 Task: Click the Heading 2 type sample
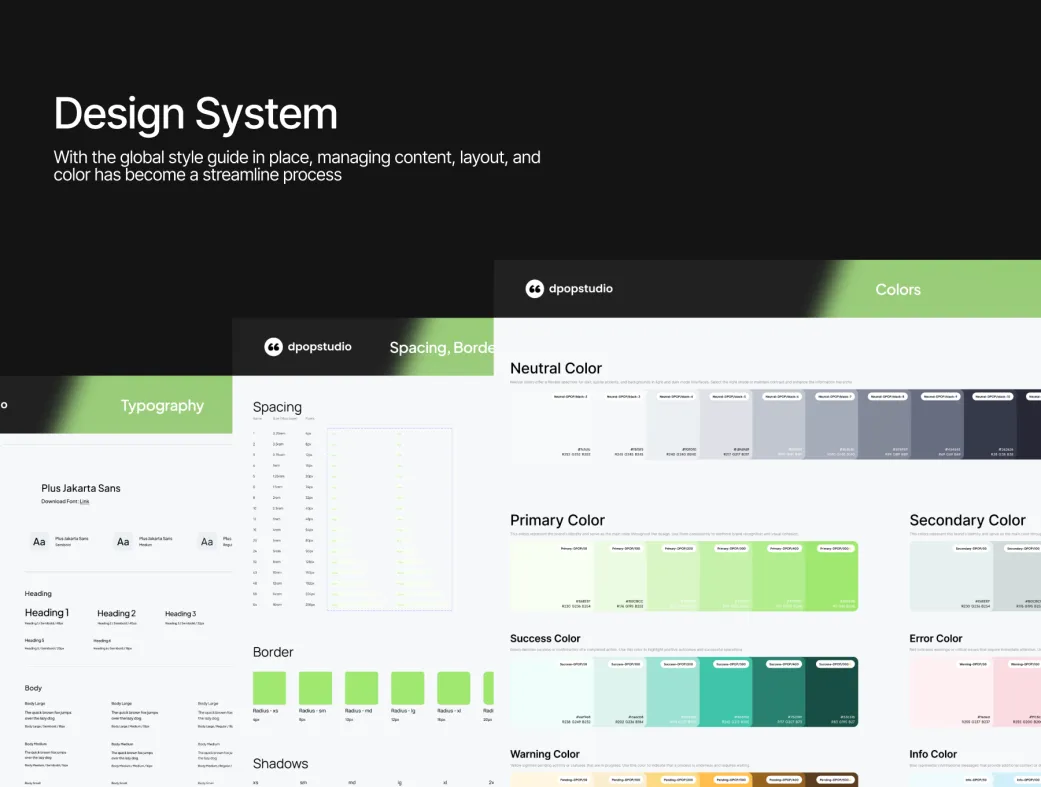point(116,614)
